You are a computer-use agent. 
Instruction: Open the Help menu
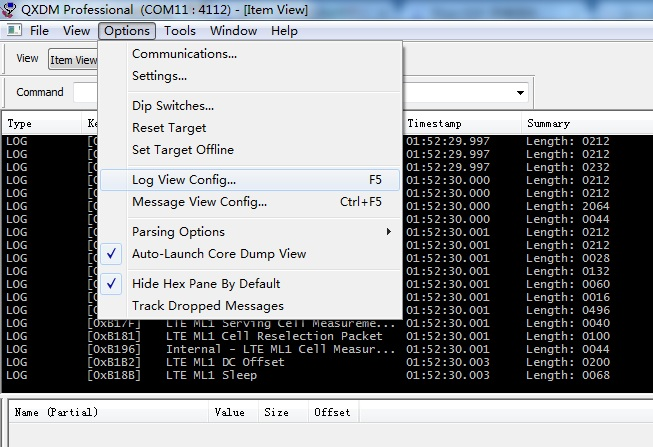(284, 31)
